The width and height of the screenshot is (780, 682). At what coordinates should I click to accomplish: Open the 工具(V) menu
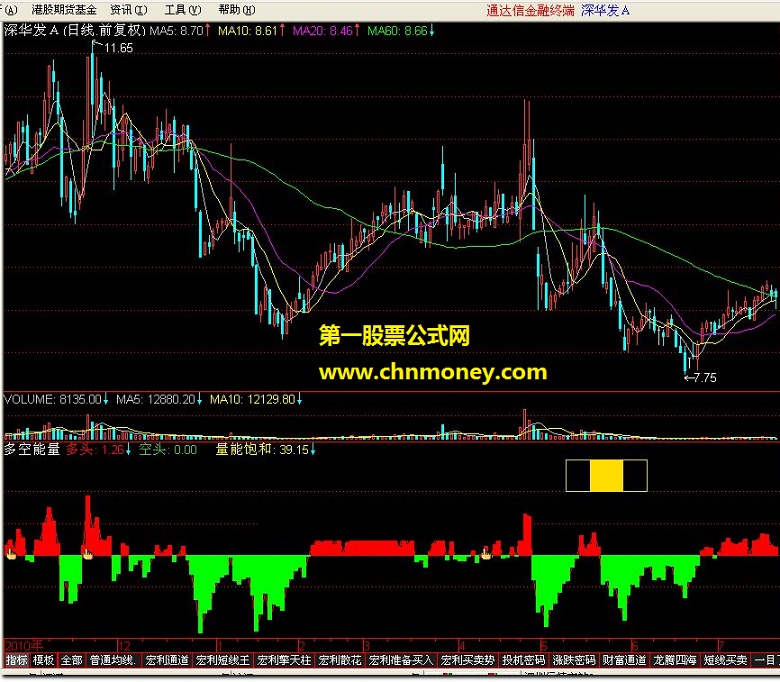183,10
